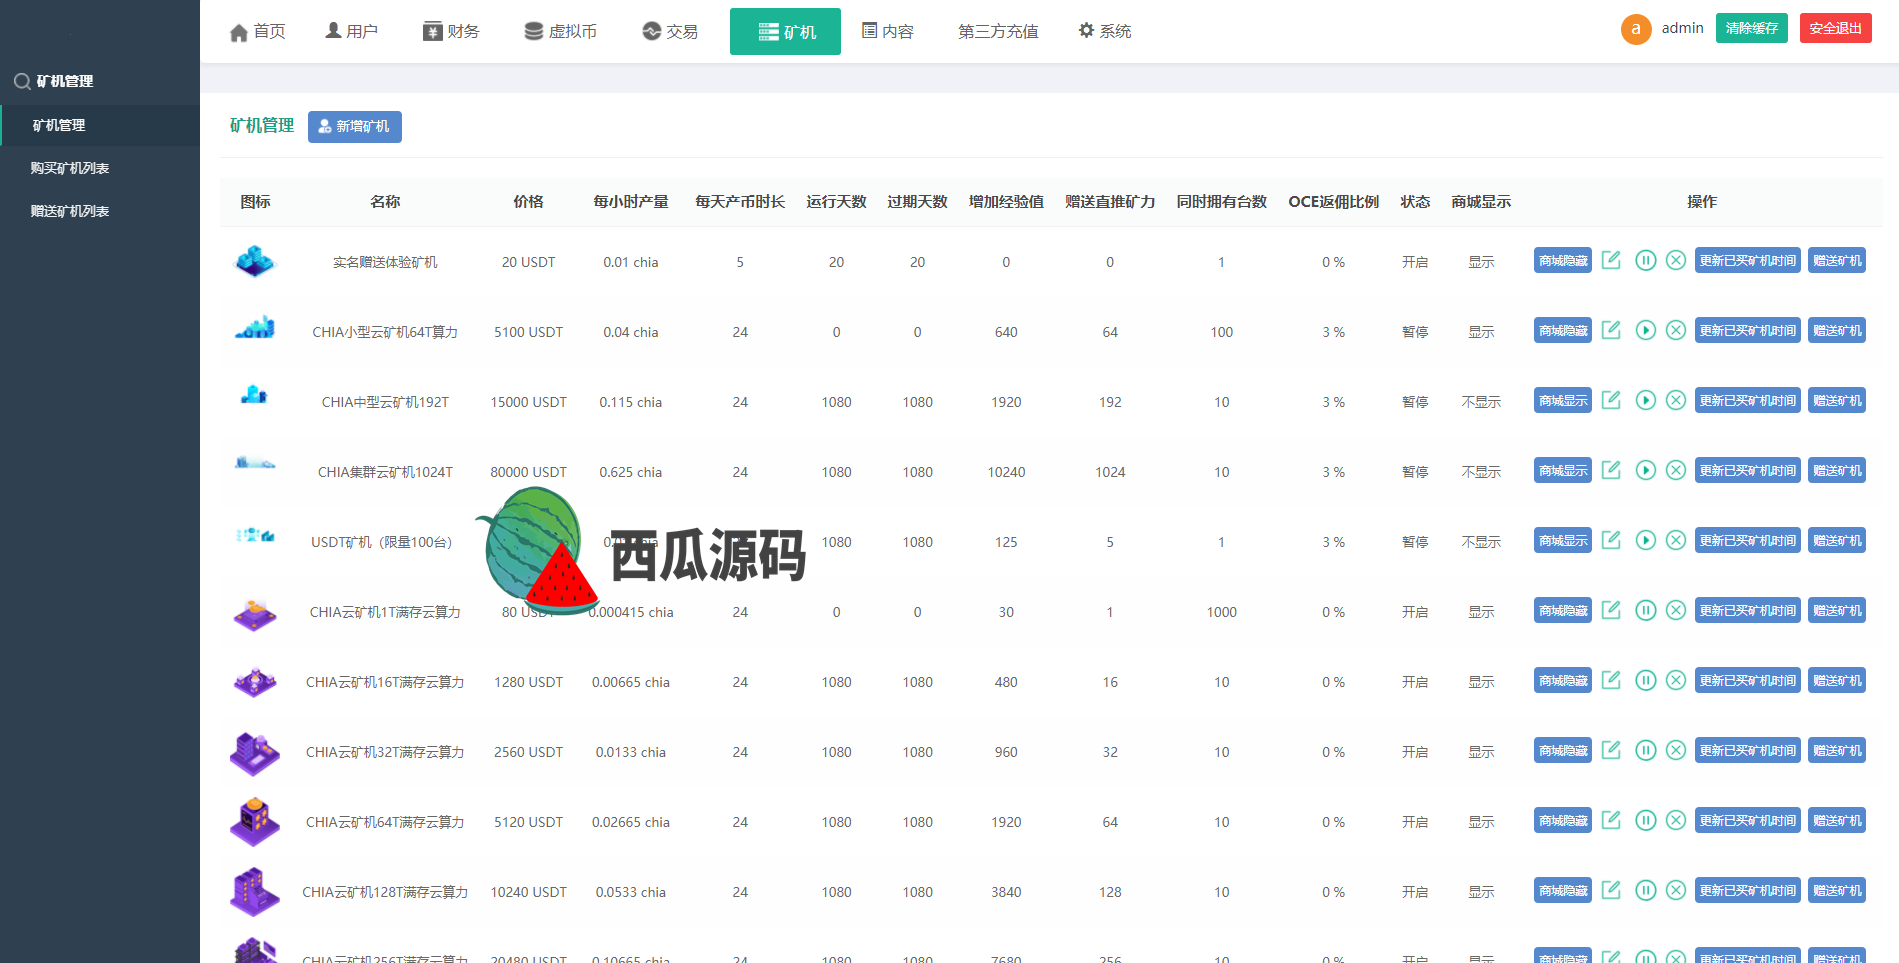
Task: Edit CHIA集群云矿机1024T row
Action: point(1611,470)
